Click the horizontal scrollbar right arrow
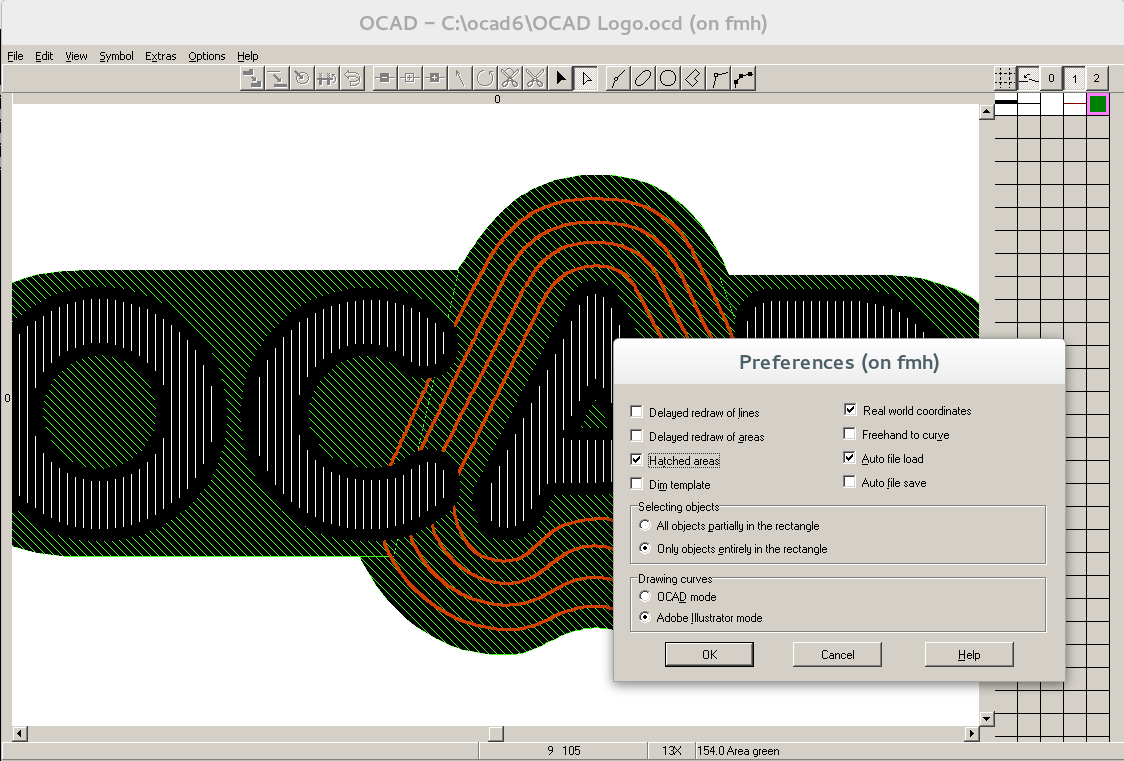The height and width of the screenshot is (761, 1124). pos(971,733)
